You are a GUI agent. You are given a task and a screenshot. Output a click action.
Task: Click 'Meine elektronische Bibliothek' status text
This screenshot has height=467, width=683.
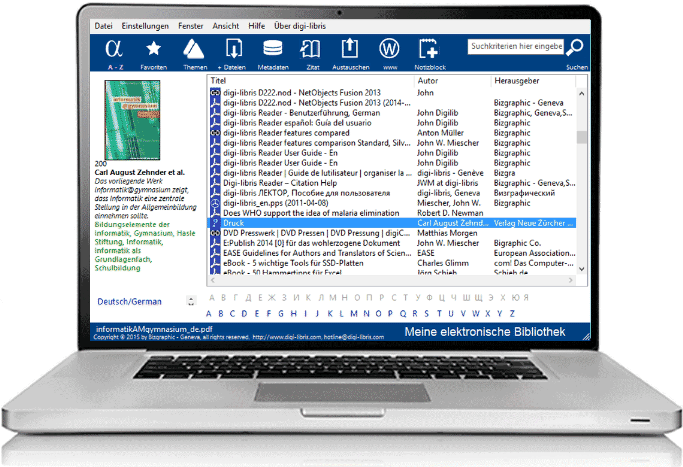click(485, 332)
